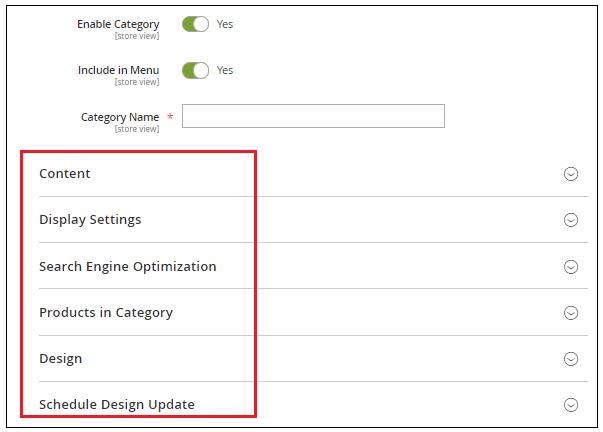The width and height of the screenshot is (603, 432).
Task: Click the Products in Category chevron icon
Action: tap(571, 313)
